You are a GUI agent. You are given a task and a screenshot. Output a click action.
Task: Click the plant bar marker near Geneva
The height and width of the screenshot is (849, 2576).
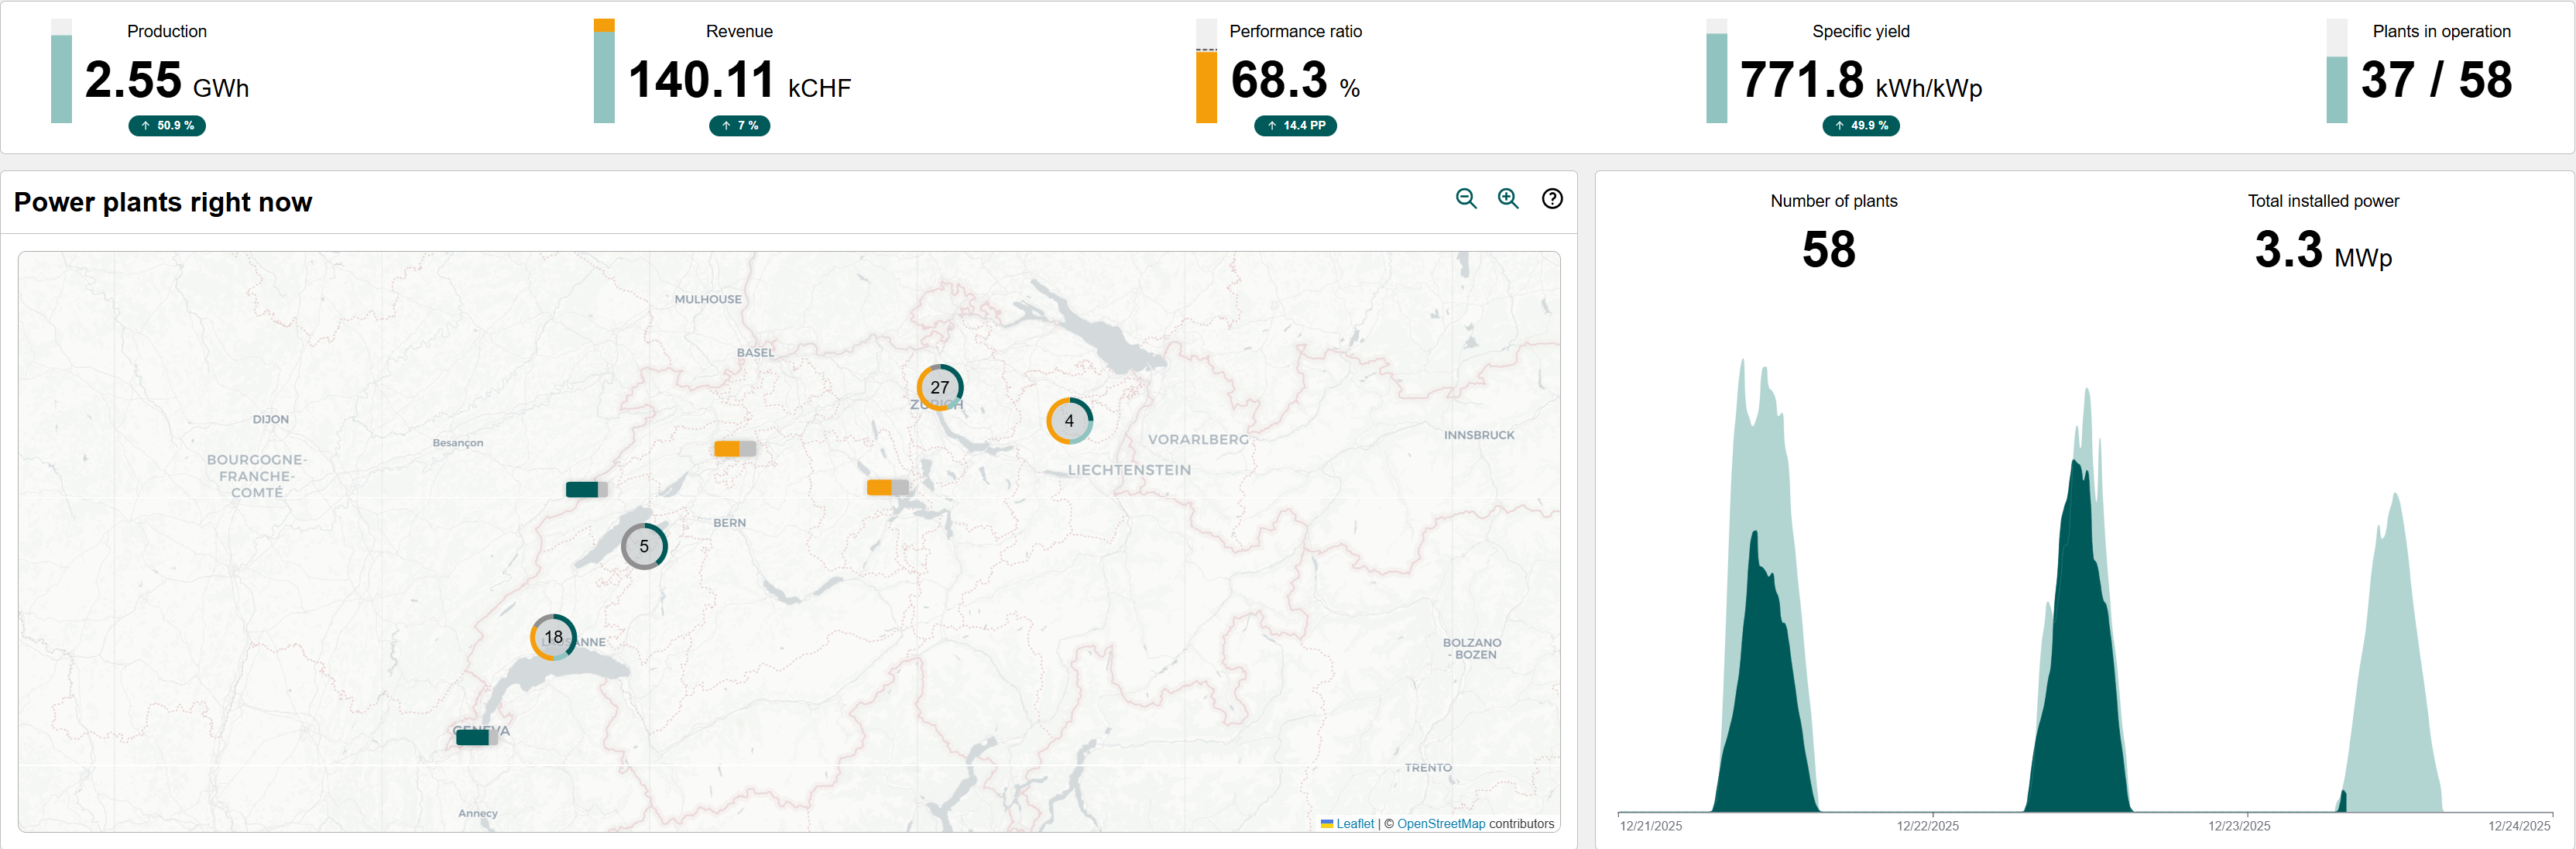pyautogui.click(x=476, y=738)
